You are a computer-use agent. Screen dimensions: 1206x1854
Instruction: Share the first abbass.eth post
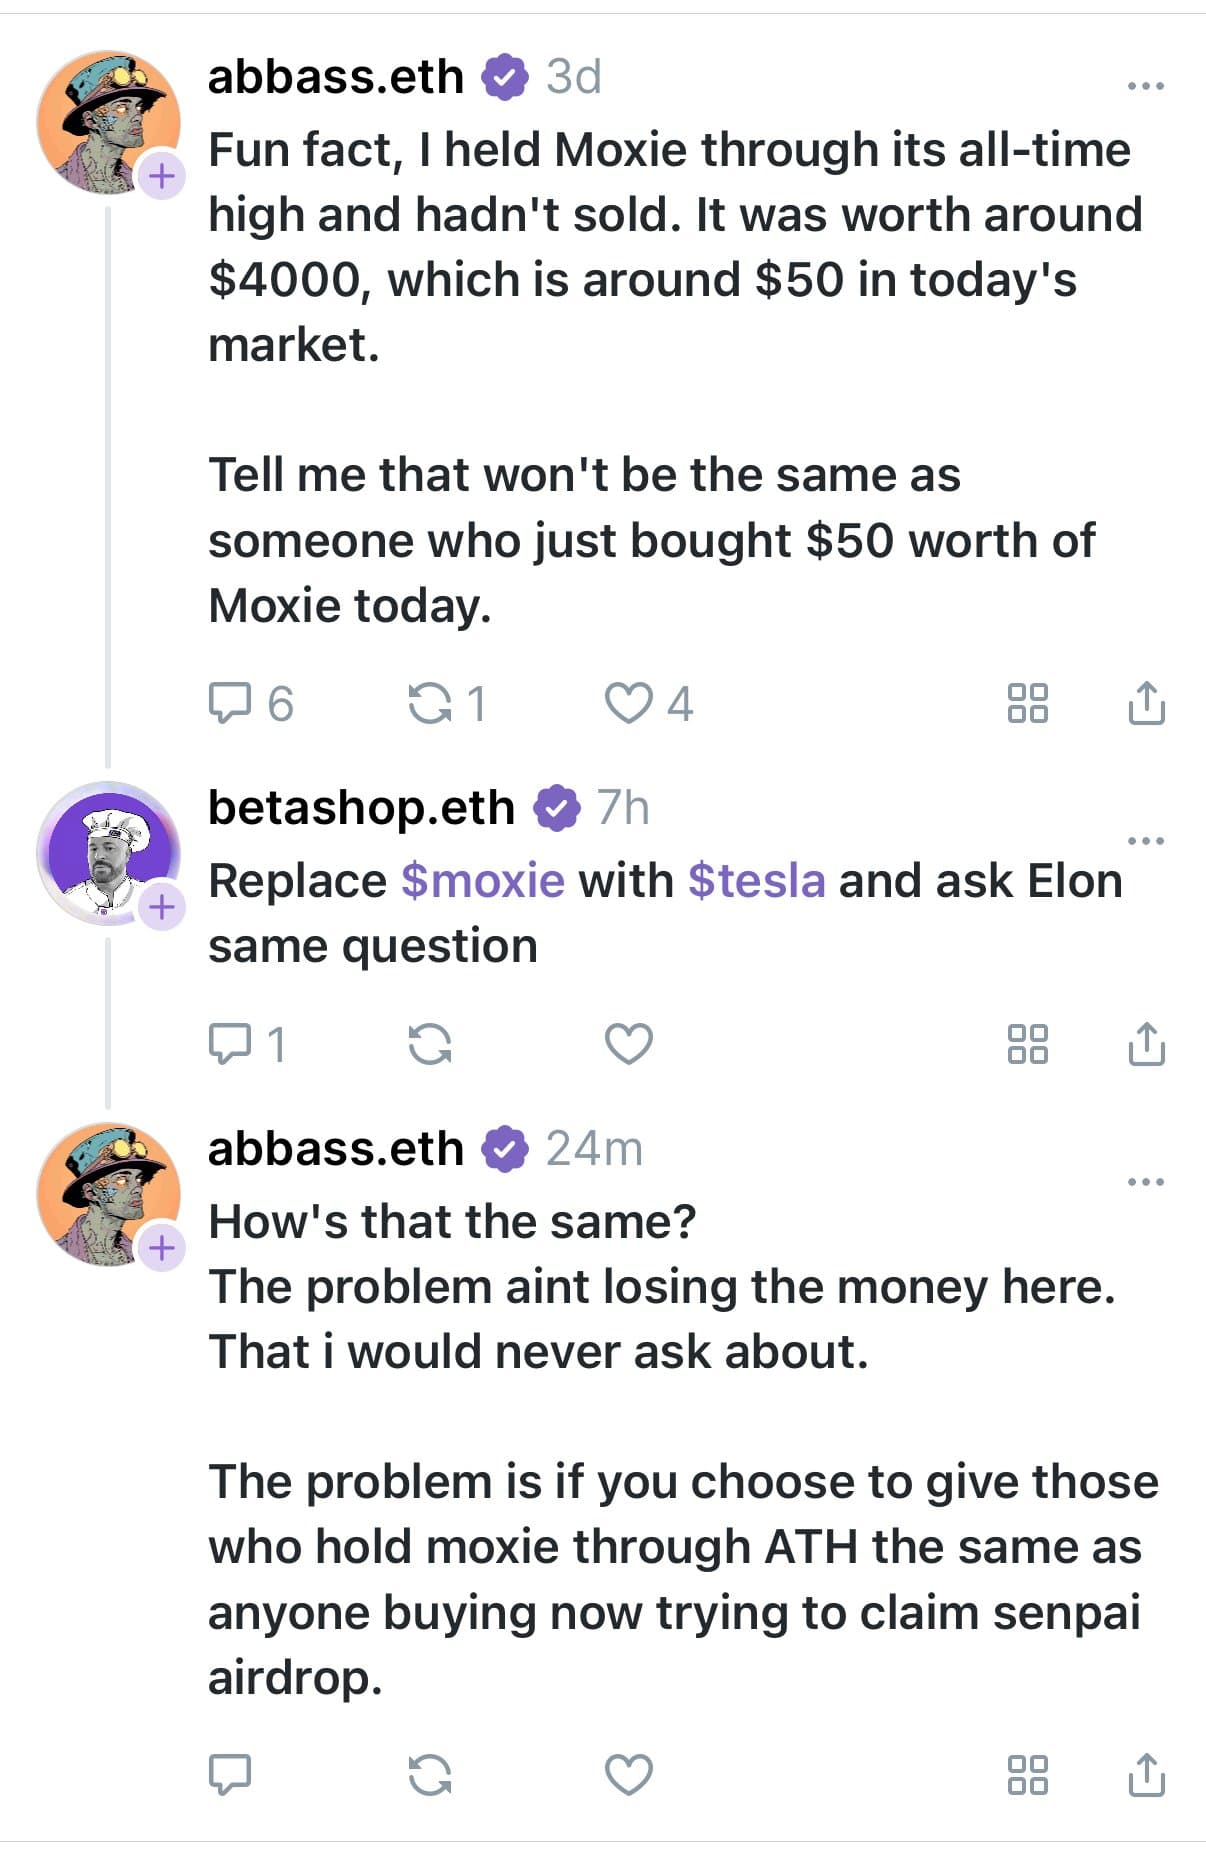tap(1146, 703)
